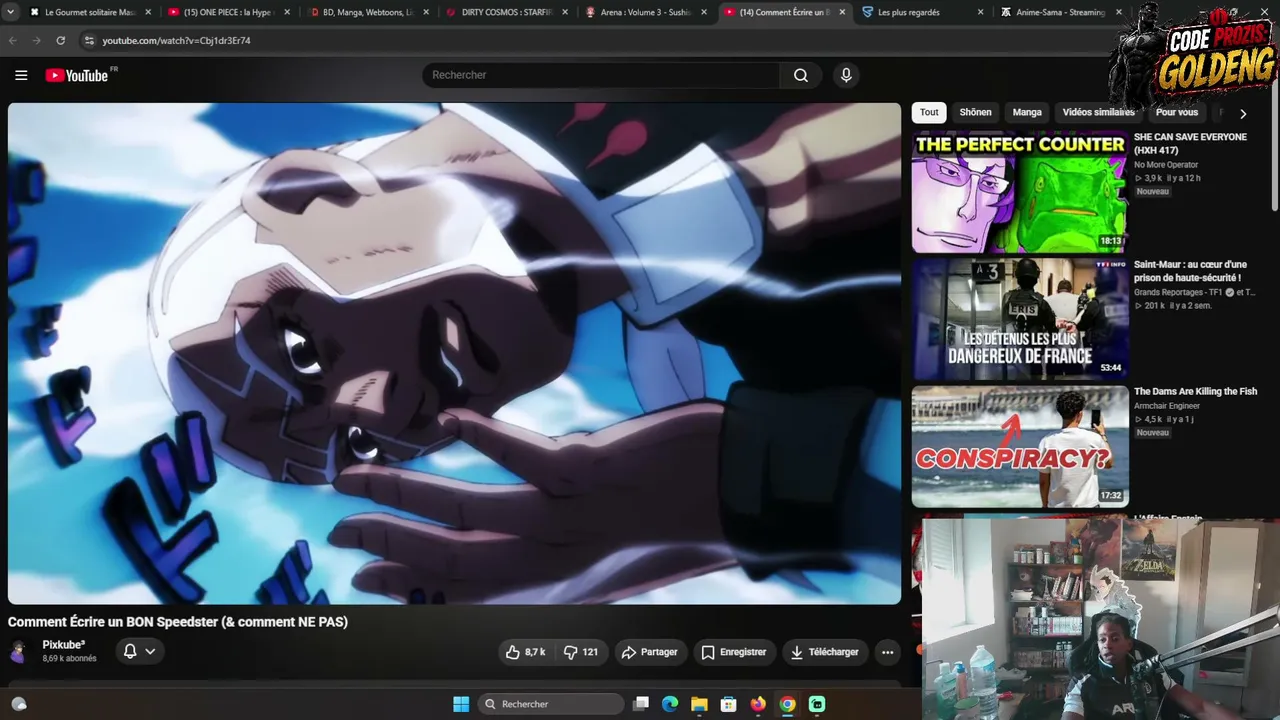The image size is (1280, 720).
Task: Go forward using the browser forward arrow
Action: [x=36, y=41]
